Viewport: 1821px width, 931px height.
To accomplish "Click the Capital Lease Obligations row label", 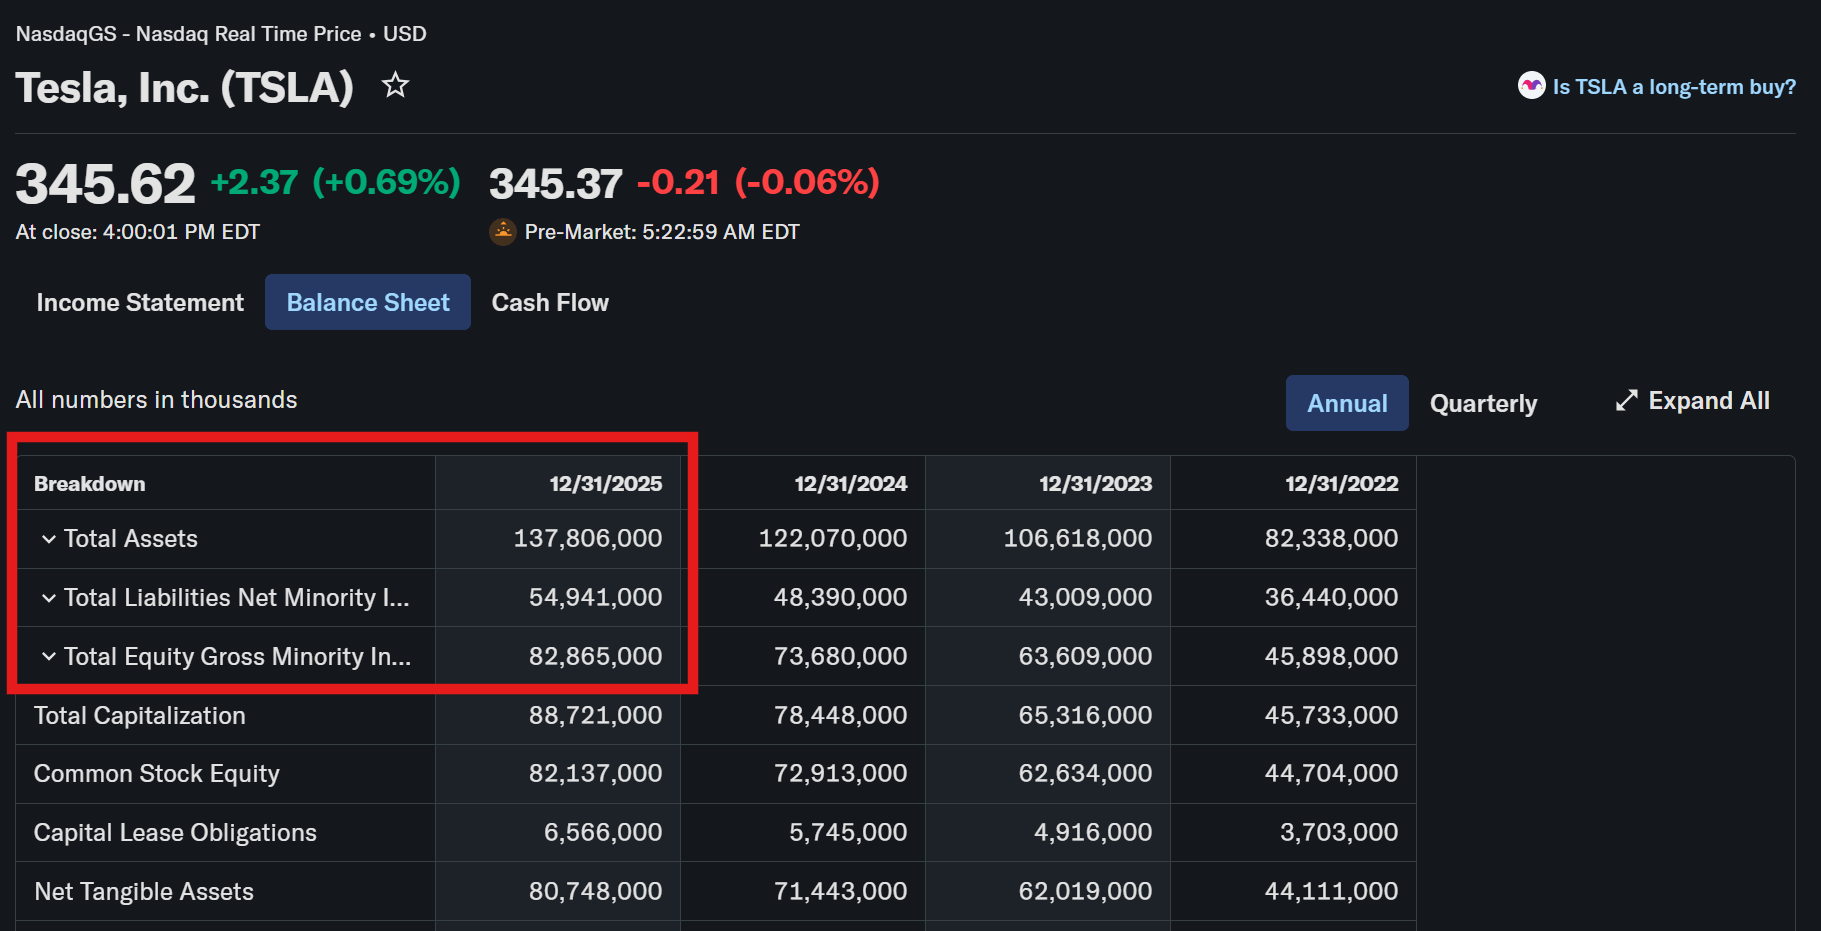I will coord(175,833).
